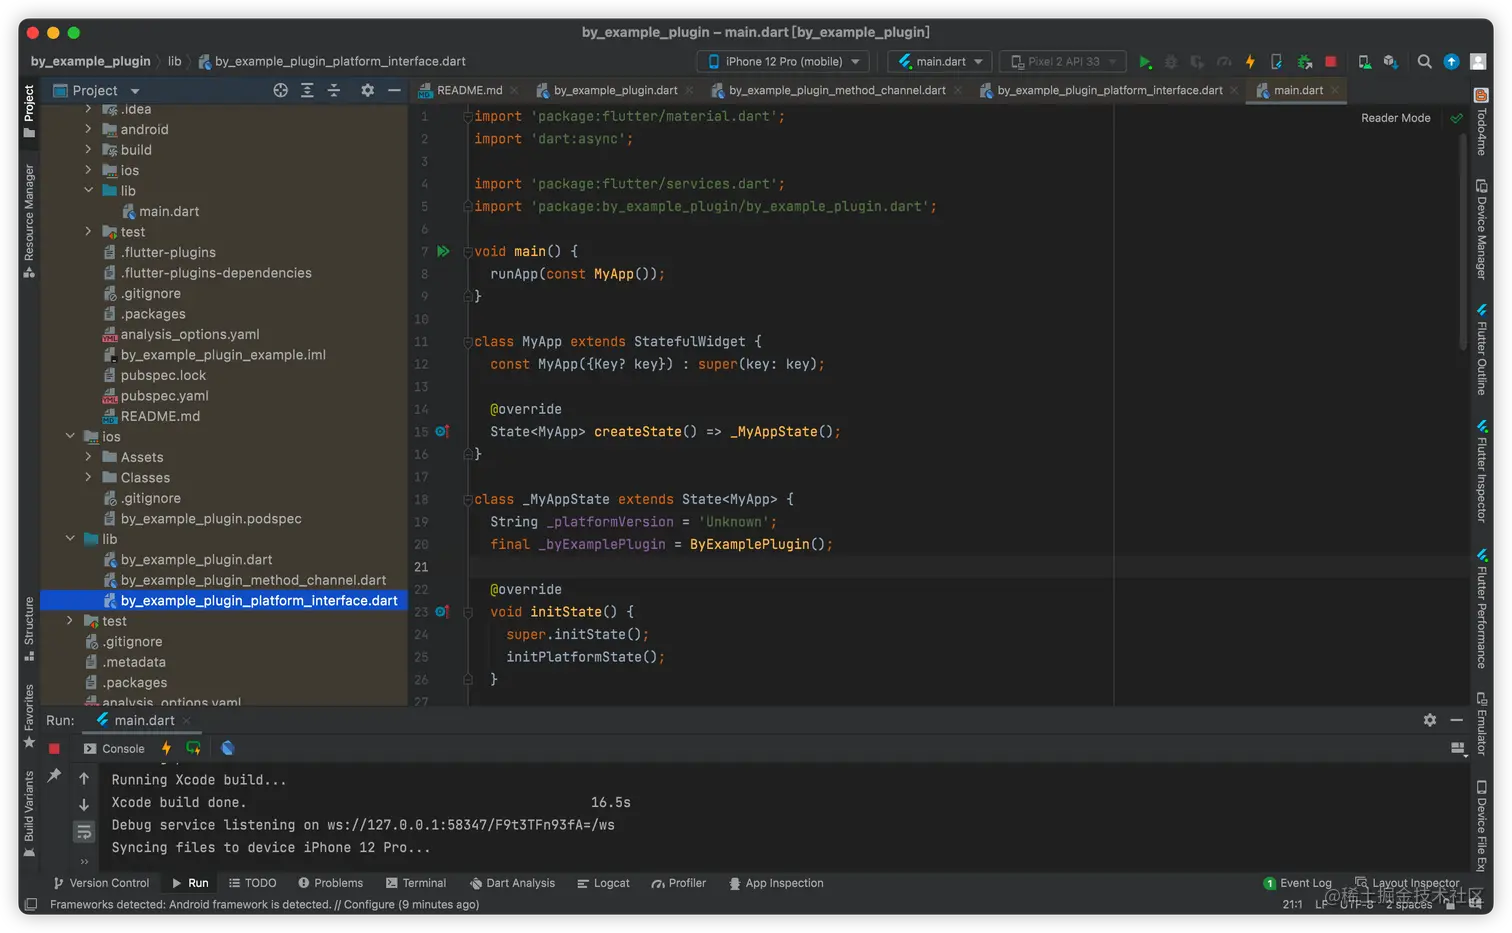Open Search Everywhere magnifier icon

tap(1424, 62)
